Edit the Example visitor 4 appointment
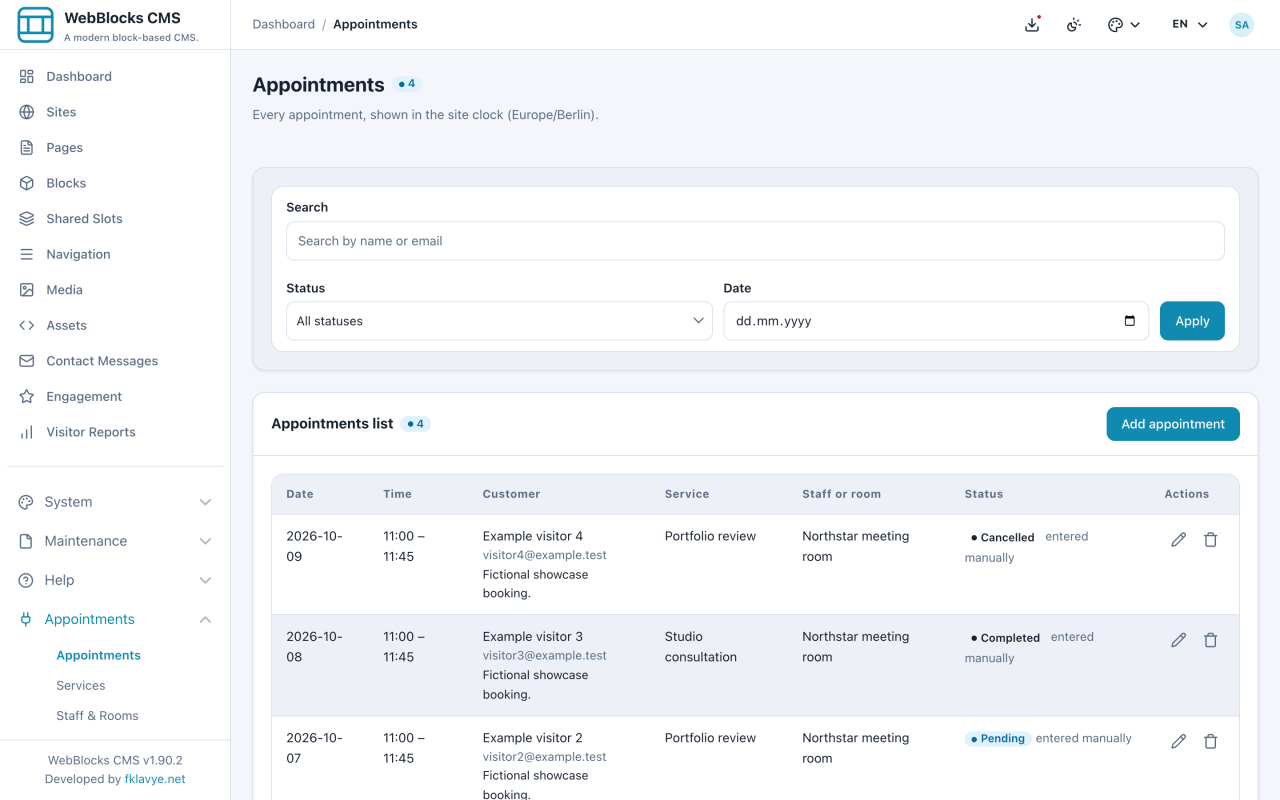 tap(1179, 540)
